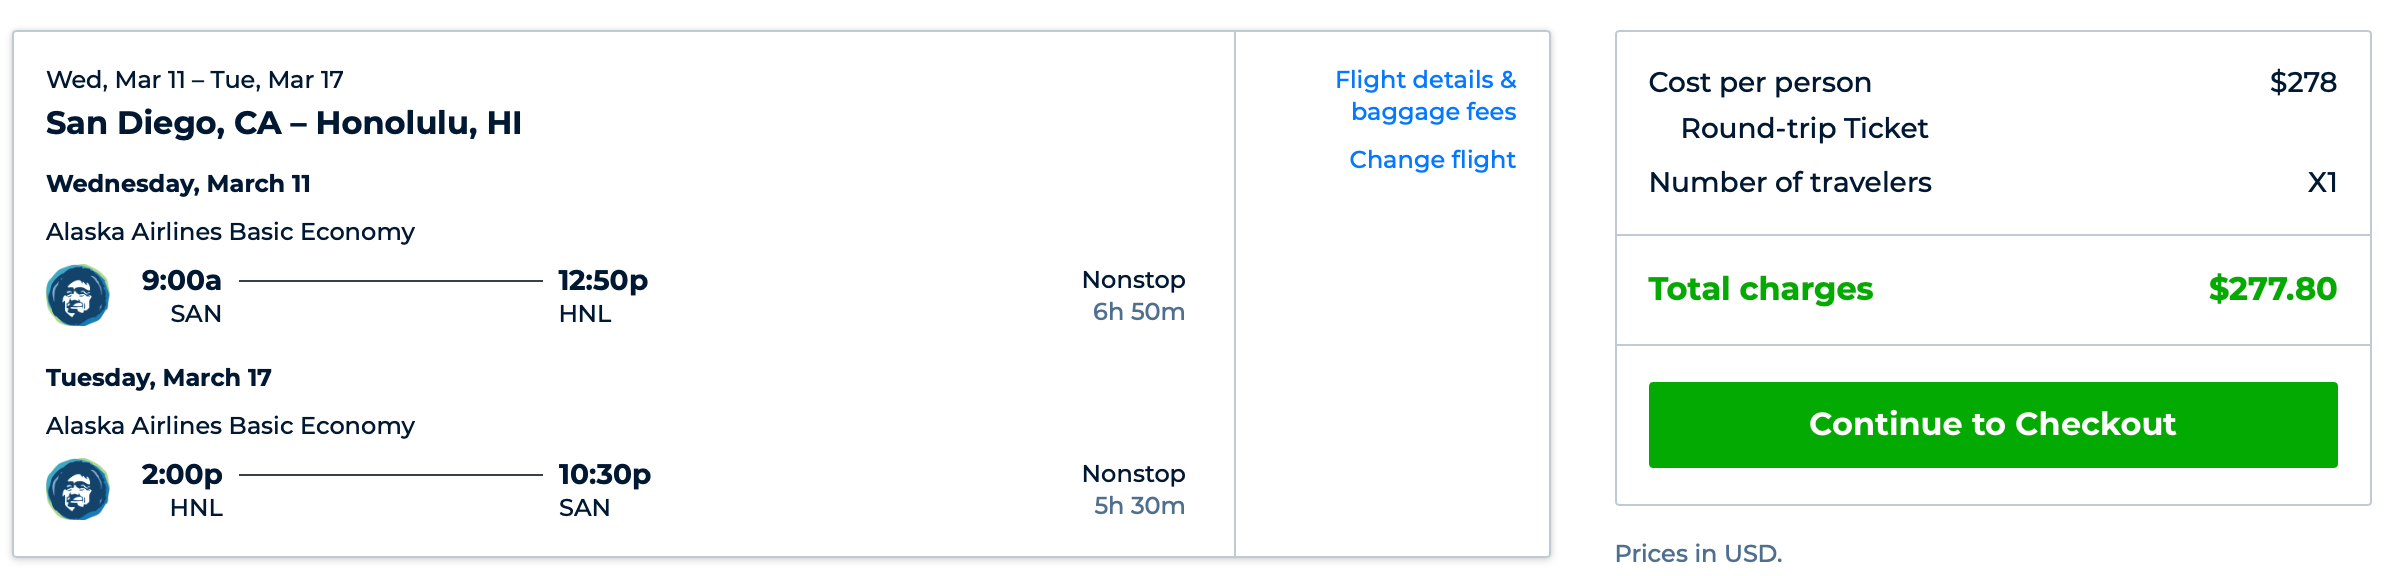2384x576 pixels.
Task: Click the Alaska Airlines logo for the outbound flight
Action: (x=78, y=295)
